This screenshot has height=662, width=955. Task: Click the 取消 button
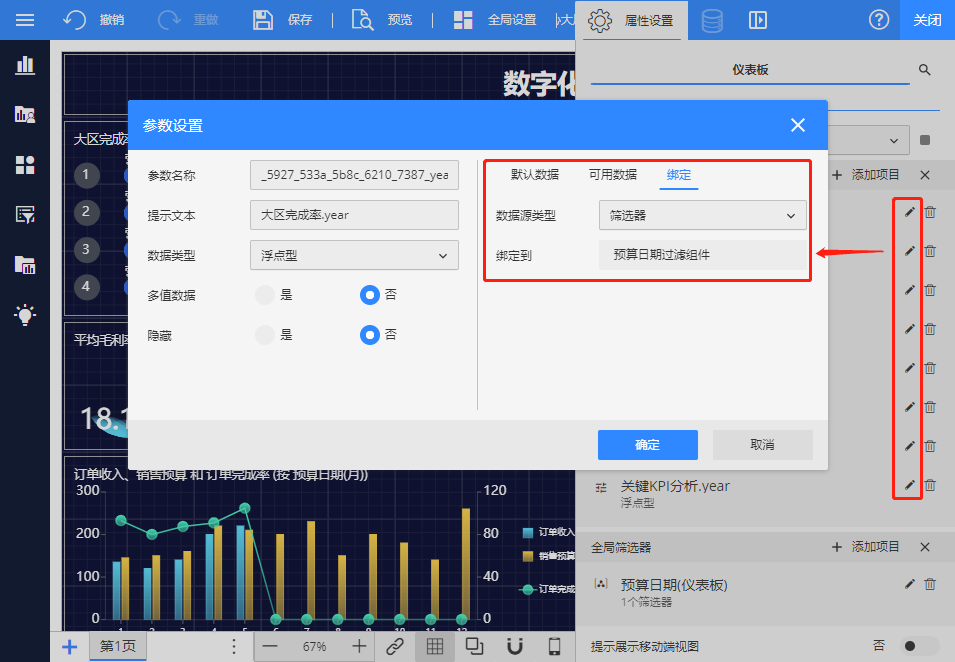tap(762, 445)
